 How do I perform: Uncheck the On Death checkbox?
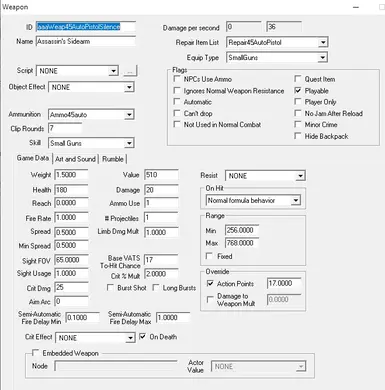click(x=142, y=337)
